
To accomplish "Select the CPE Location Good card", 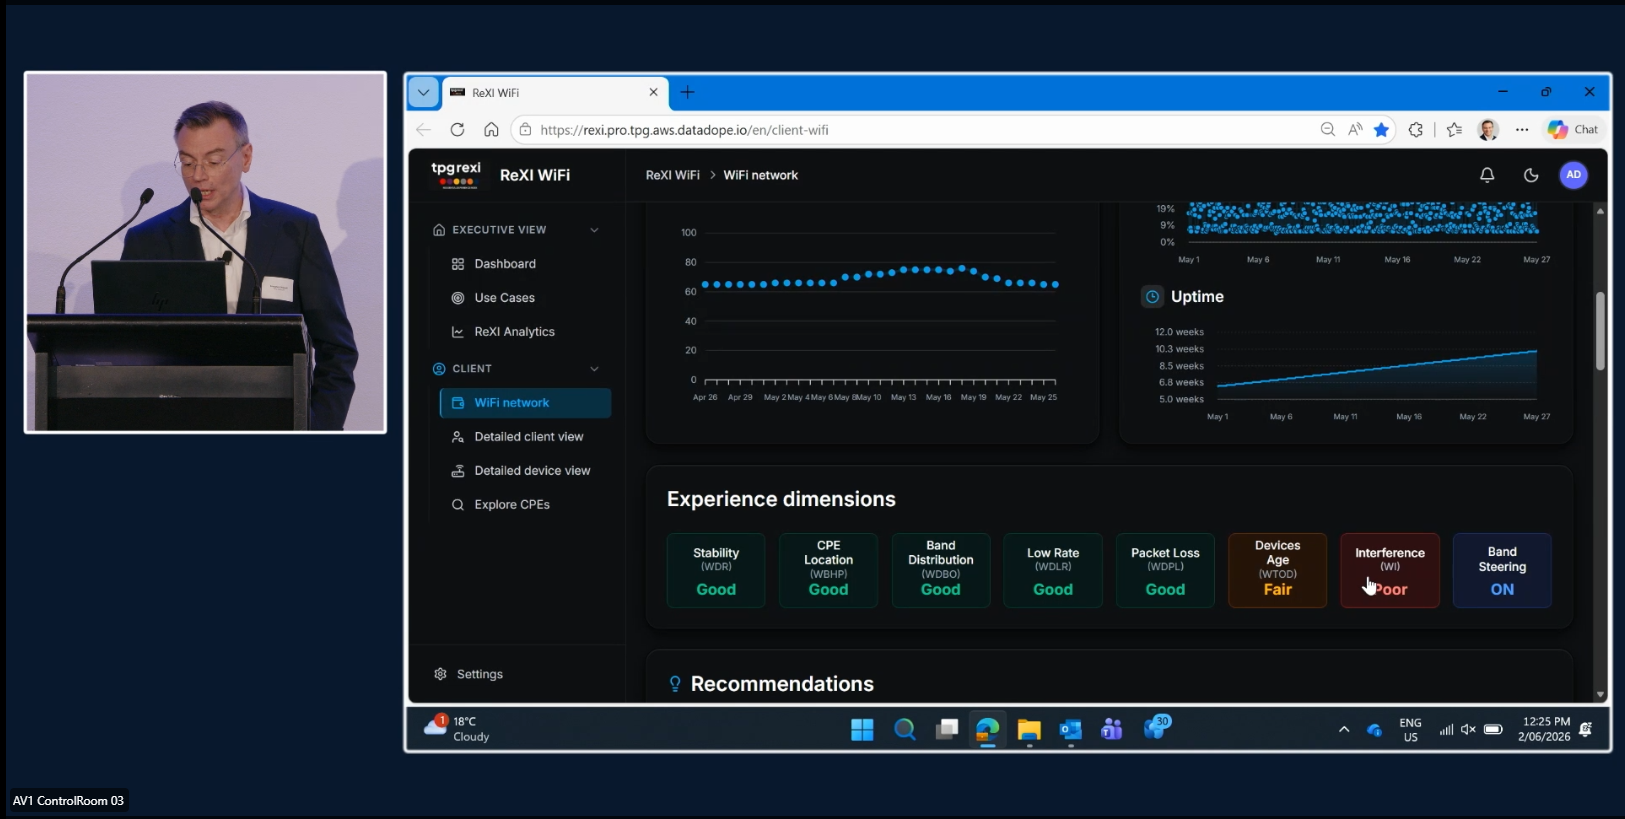I will [x=828, y=571].
